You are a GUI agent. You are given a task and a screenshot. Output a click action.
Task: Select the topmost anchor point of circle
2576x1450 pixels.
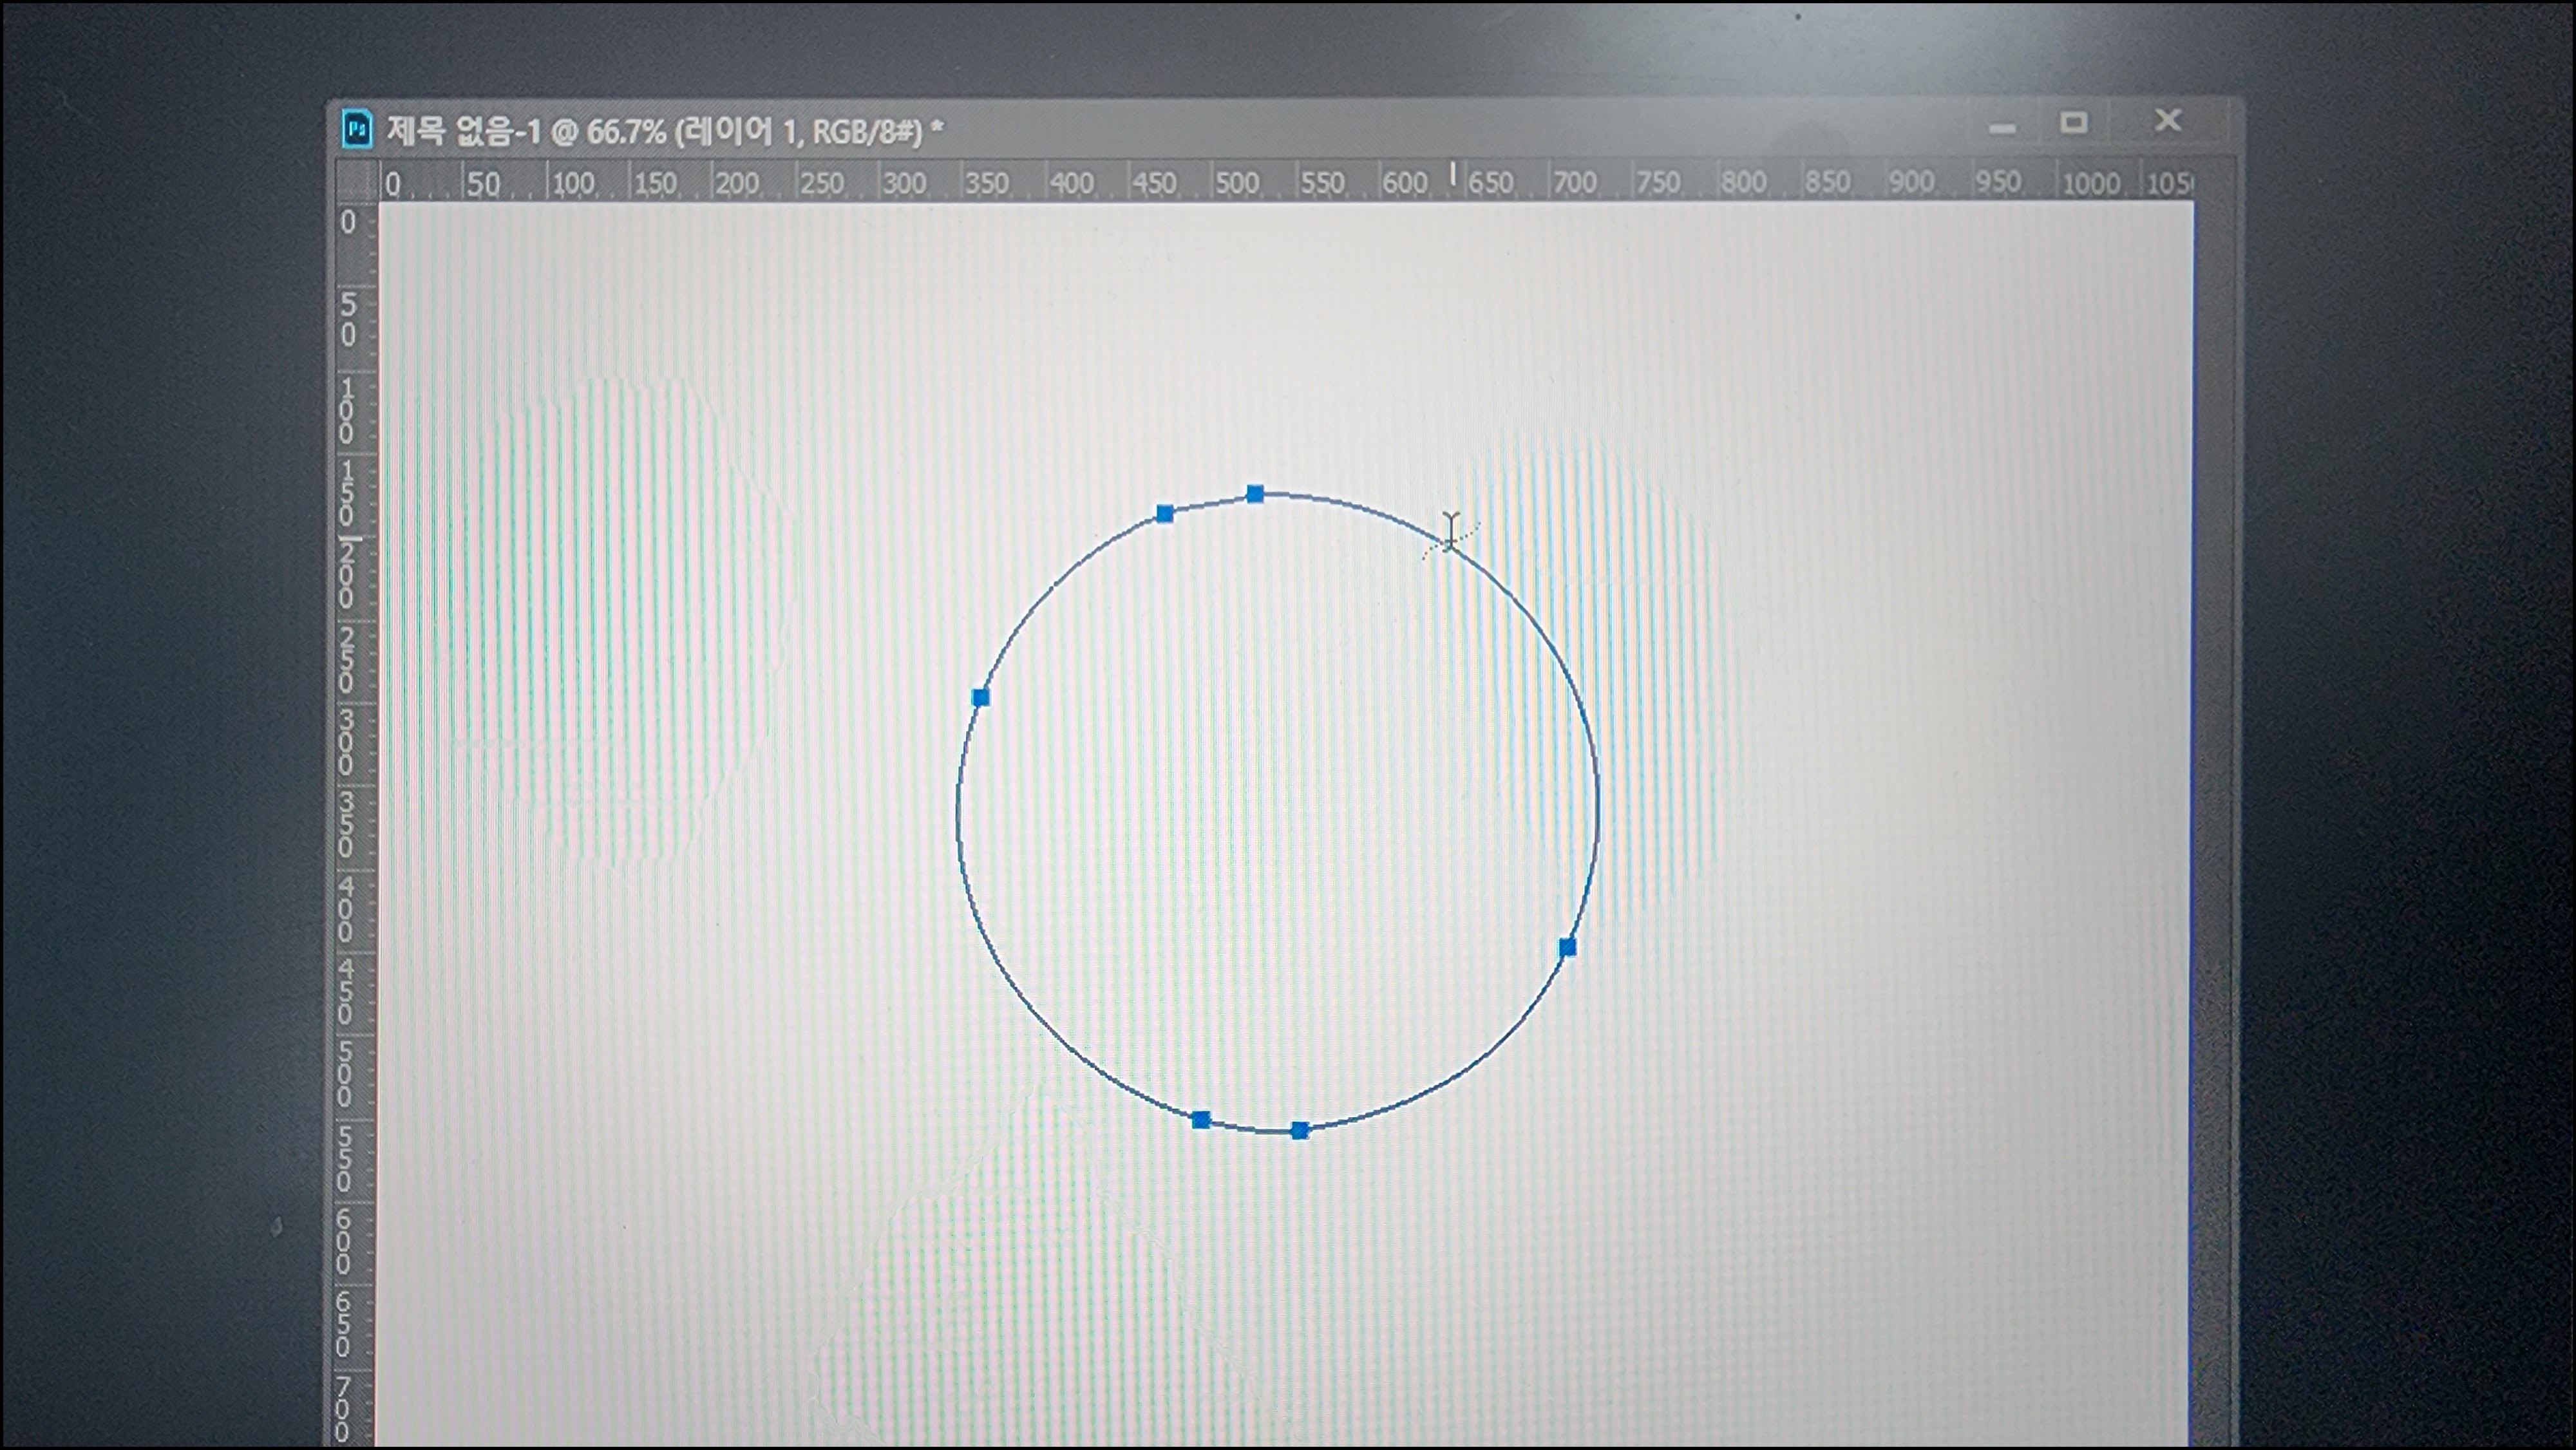1255,494
